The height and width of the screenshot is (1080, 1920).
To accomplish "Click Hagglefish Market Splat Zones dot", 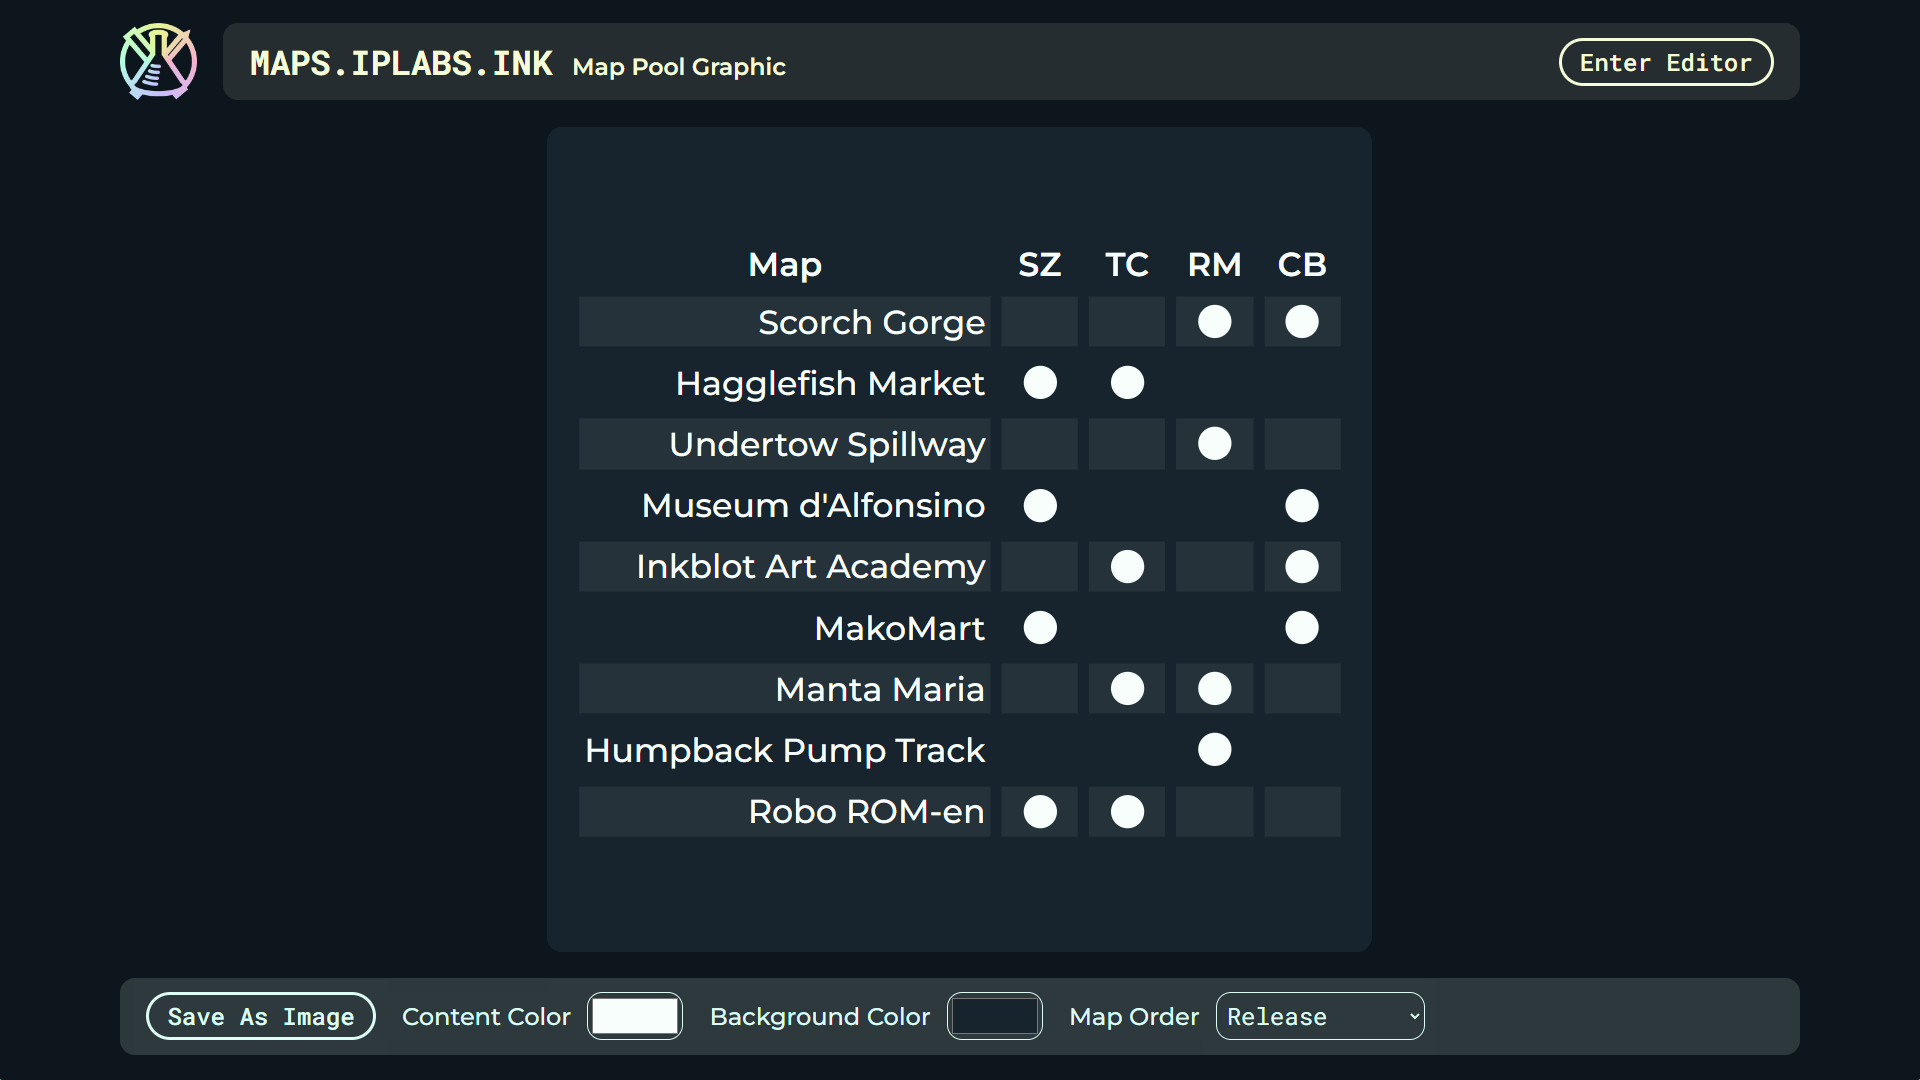I will (x=1040, y=383).
